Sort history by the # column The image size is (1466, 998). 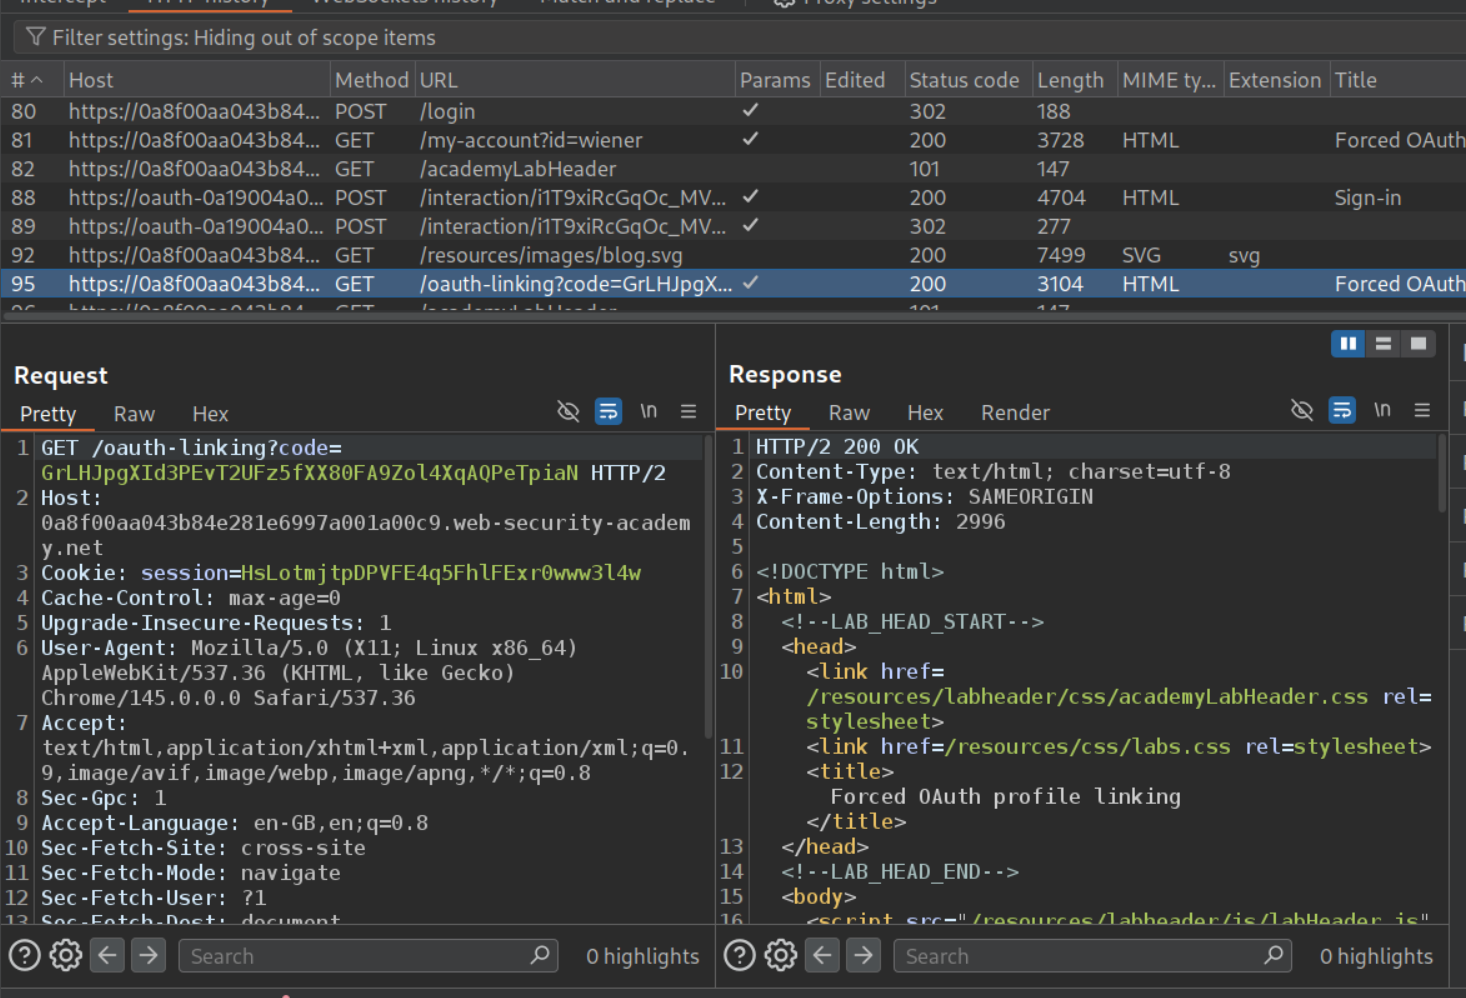[x=27, y=80]
